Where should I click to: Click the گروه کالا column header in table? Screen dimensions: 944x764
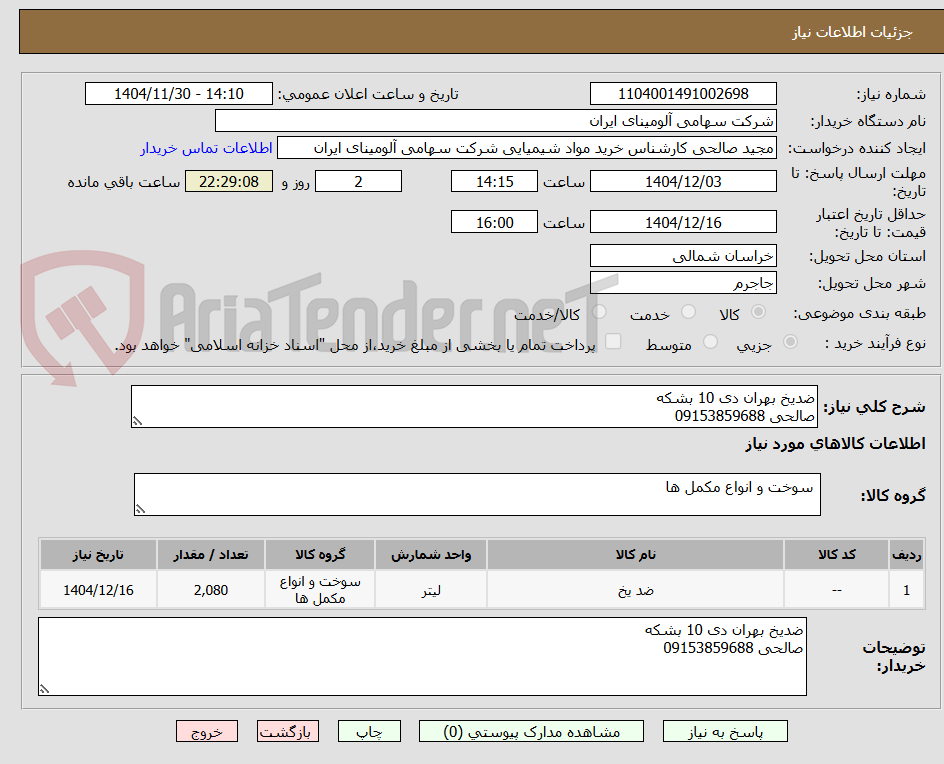point(320,554)
